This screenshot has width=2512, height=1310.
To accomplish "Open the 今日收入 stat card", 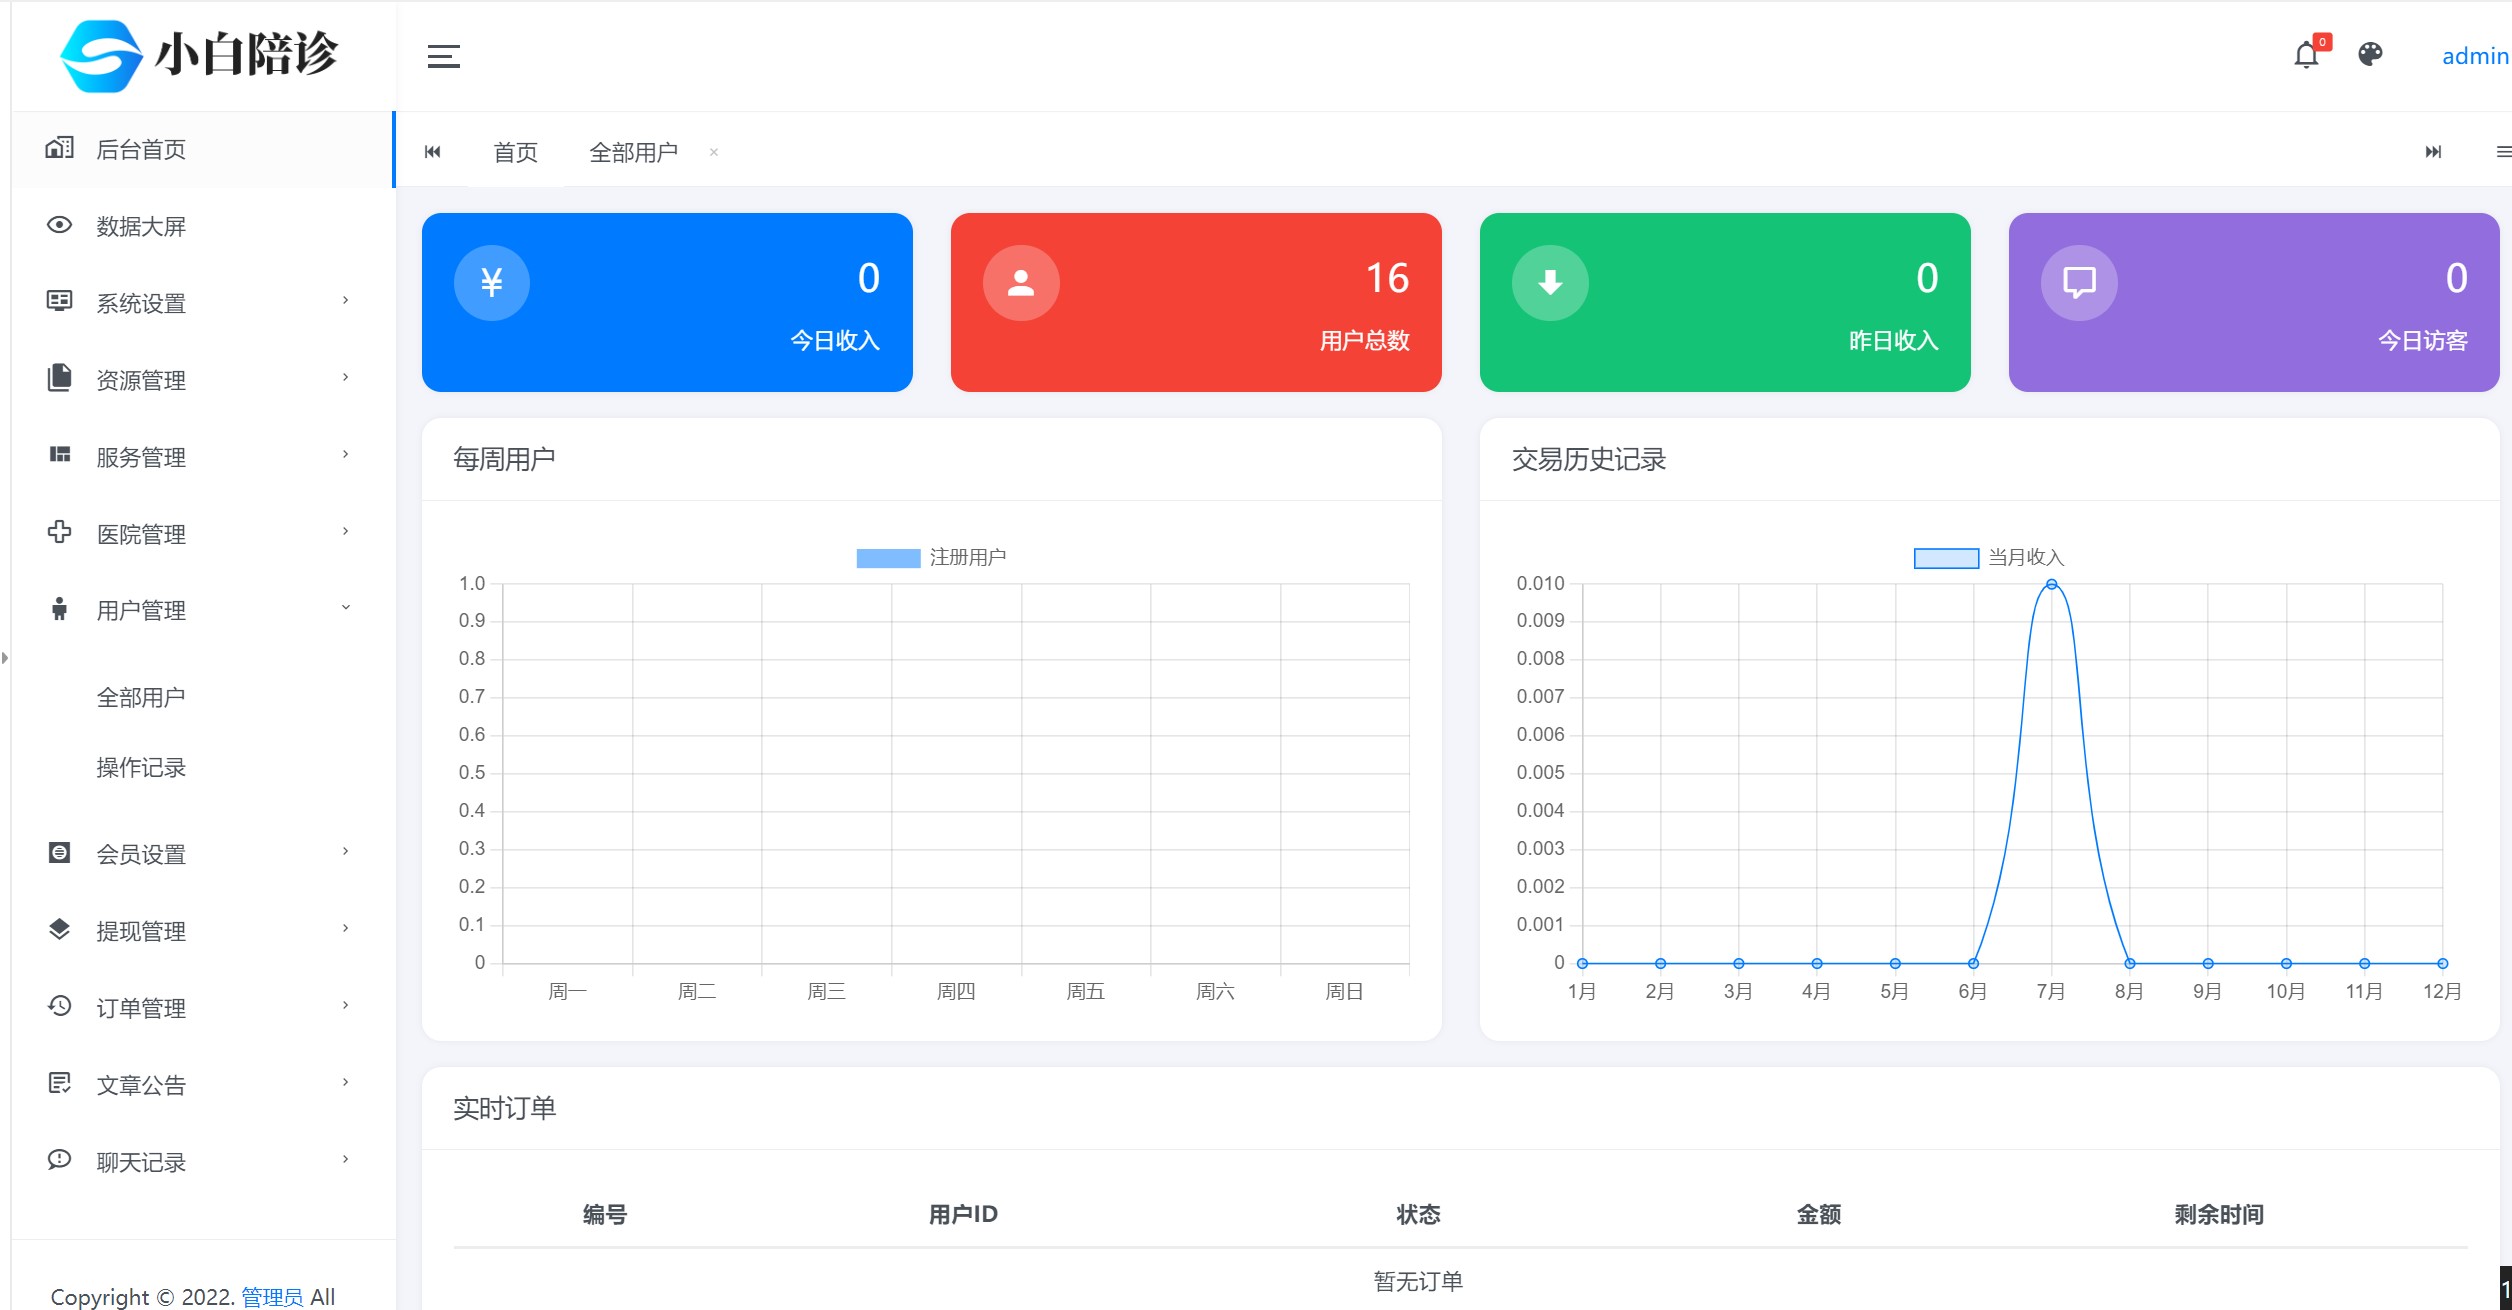I will [667, 302].
